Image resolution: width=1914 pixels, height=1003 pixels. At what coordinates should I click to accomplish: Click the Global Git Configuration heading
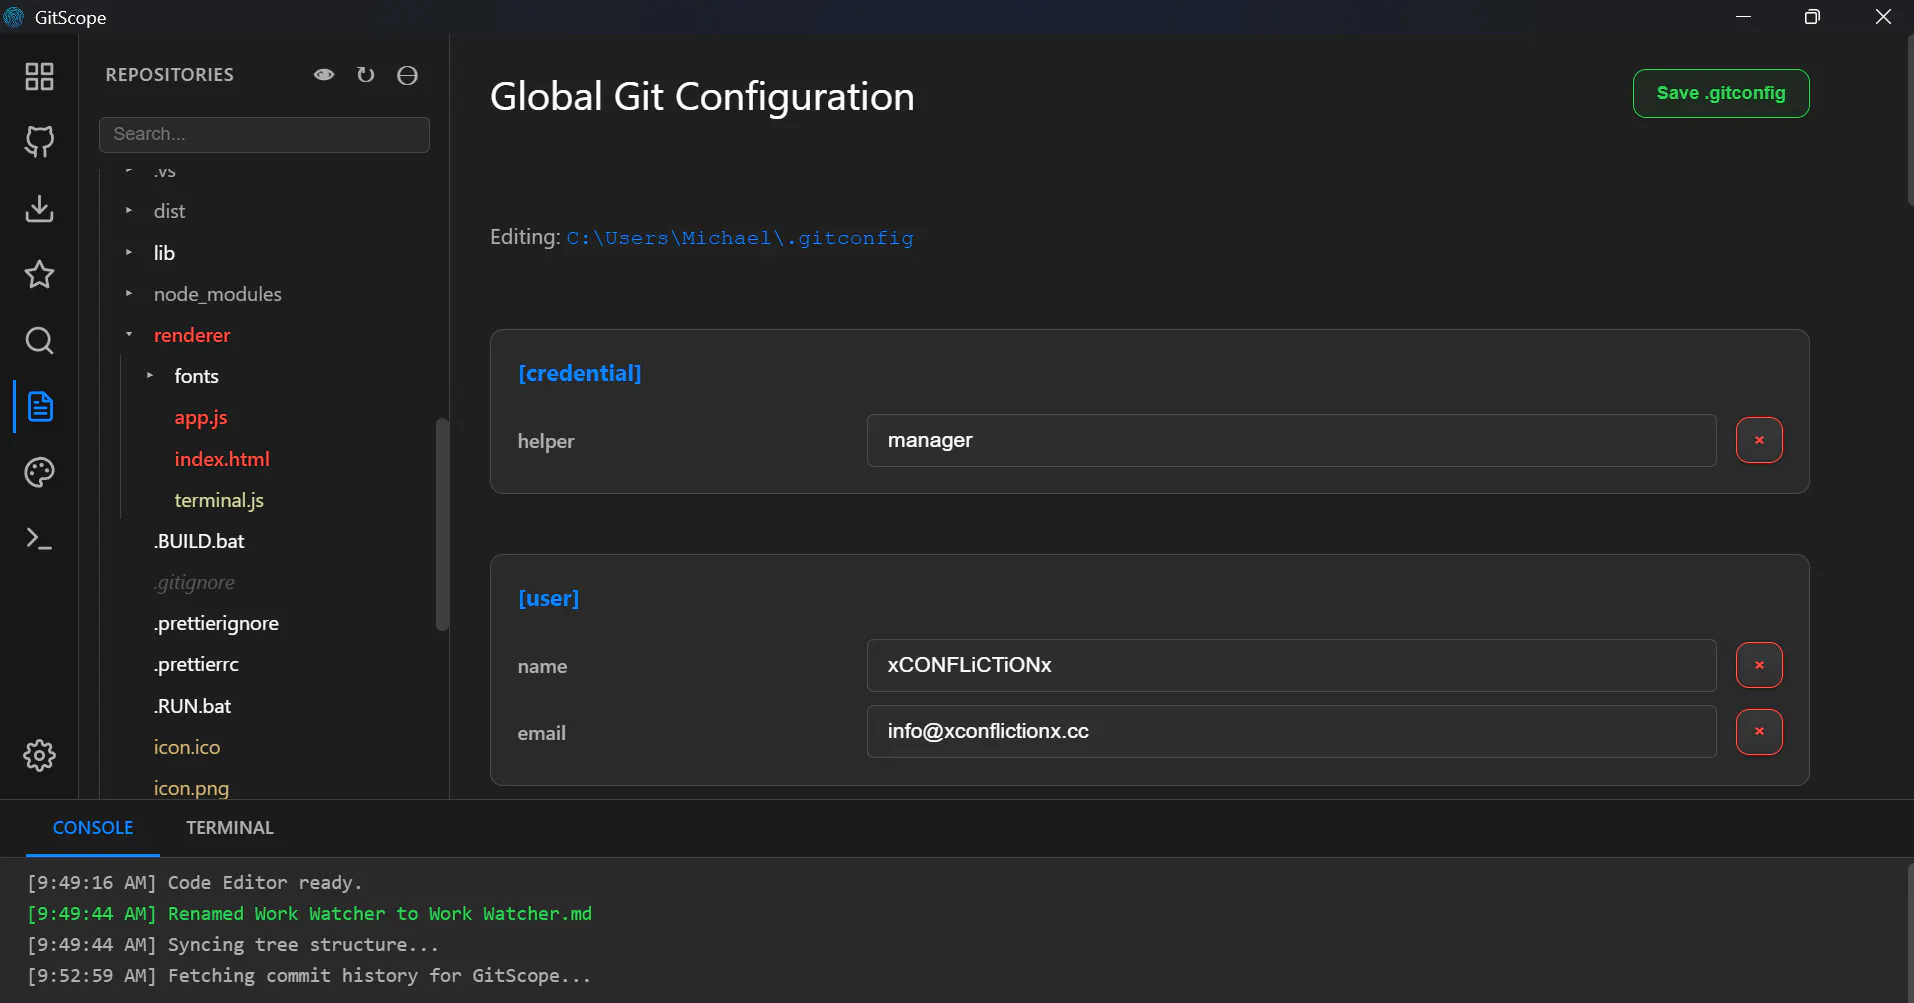[x=702, y=97]
